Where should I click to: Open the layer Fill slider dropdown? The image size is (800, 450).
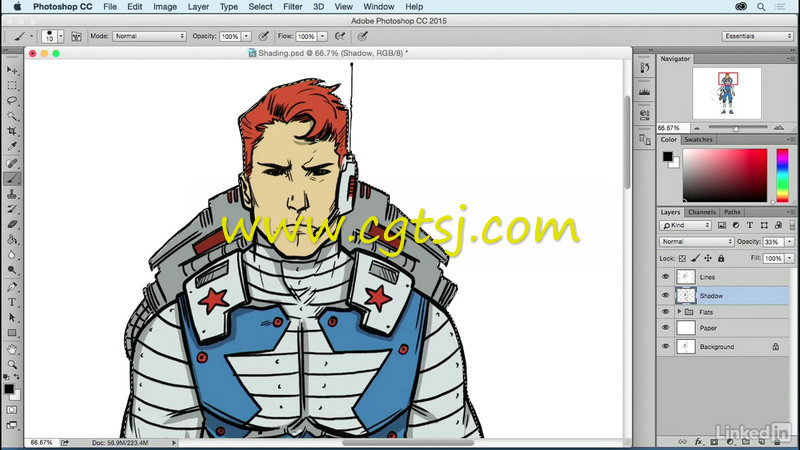790,259
